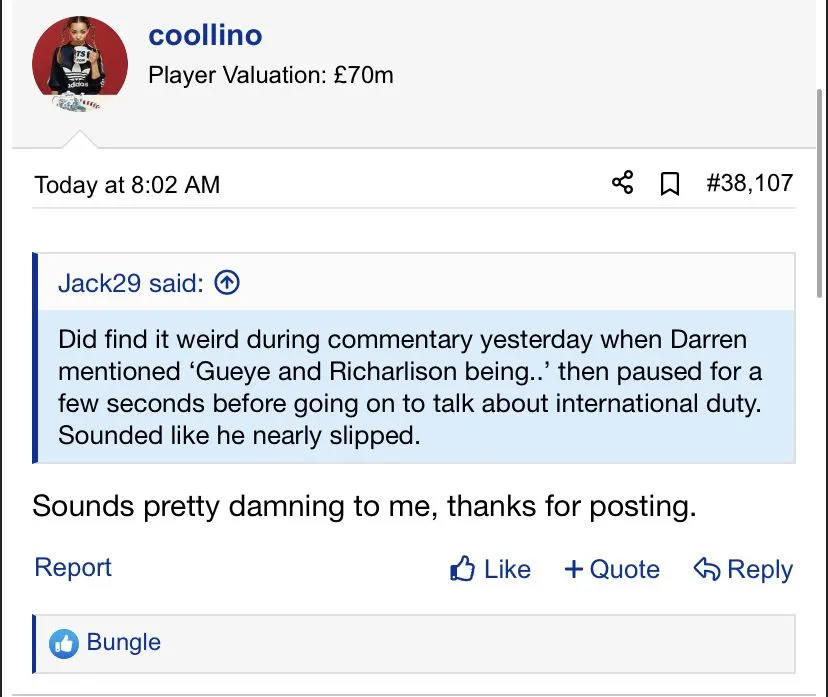Reply to coollino's post
This screenshot has height=697, width=828.
tap(743, 569)
